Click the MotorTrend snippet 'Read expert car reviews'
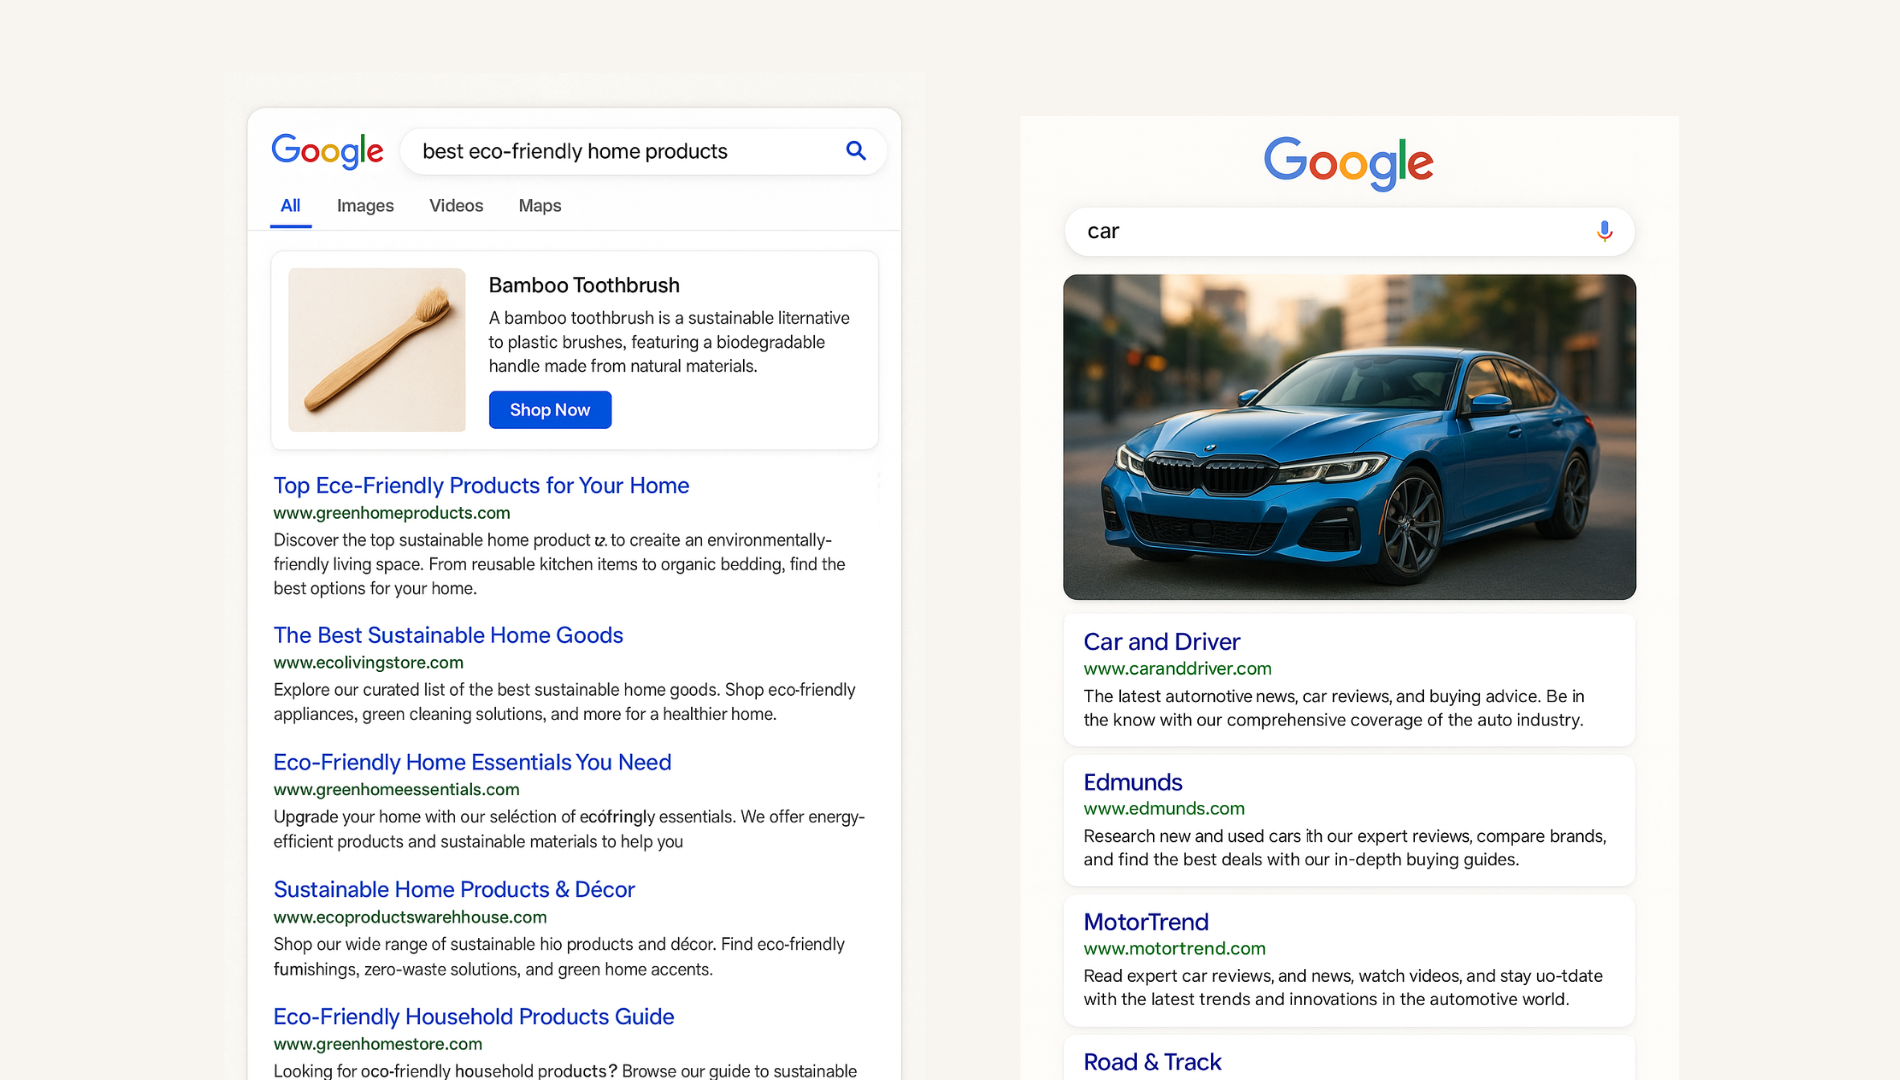 (1343, 988)
